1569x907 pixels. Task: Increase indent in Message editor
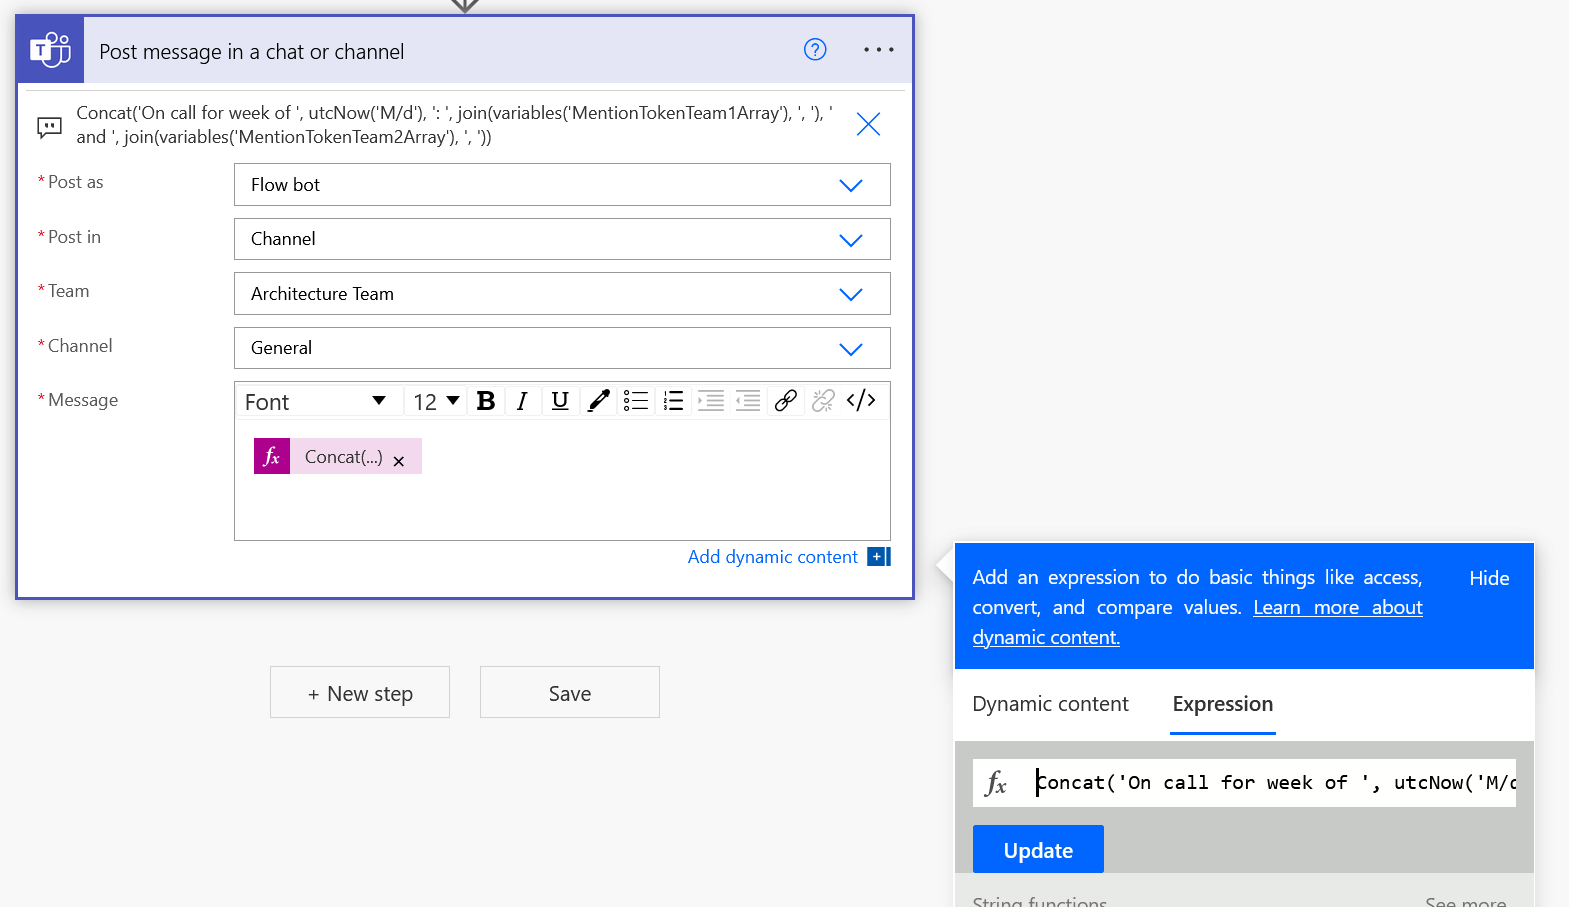click(x=711, y=401)
